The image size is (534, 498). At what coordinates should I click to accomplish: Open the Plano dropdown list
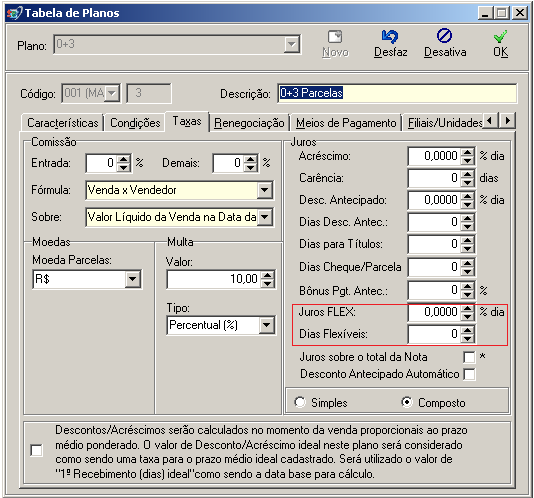(292, 44)
